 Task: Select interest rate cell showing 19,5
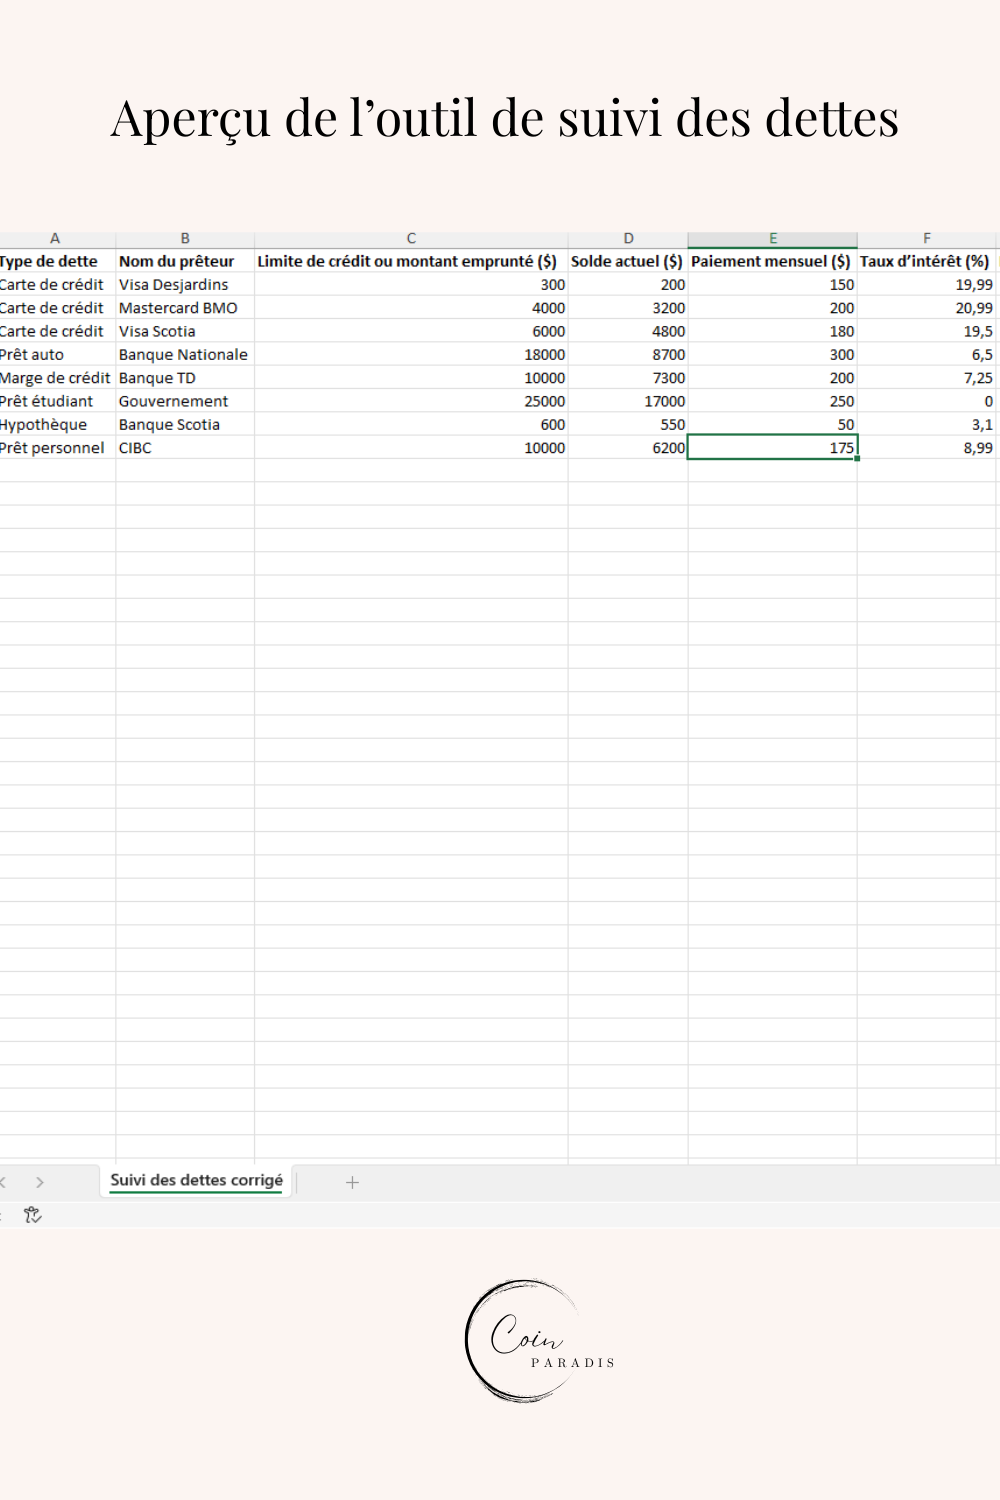[x=927, y=331]
